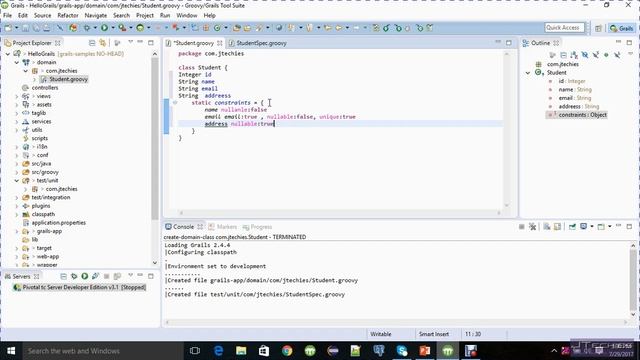Toggle alphabetical Sort in Outline view
This screenshot has height=360, width=640.
574,55
